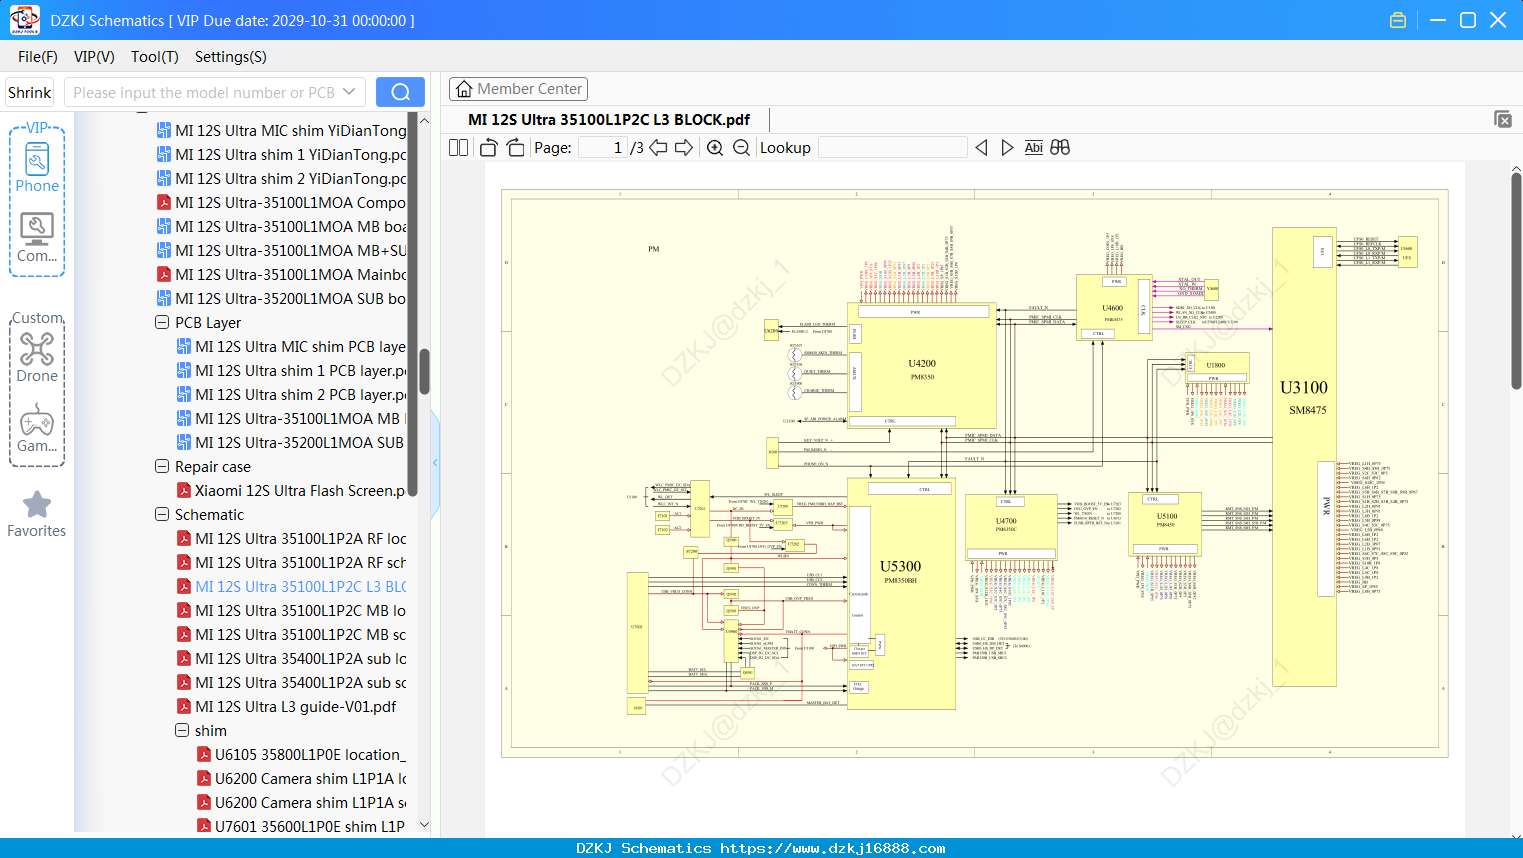Screen dimensions: 1523x858
Task: Collapse the PCB Layer tree node
Action: tap(162, 322)
